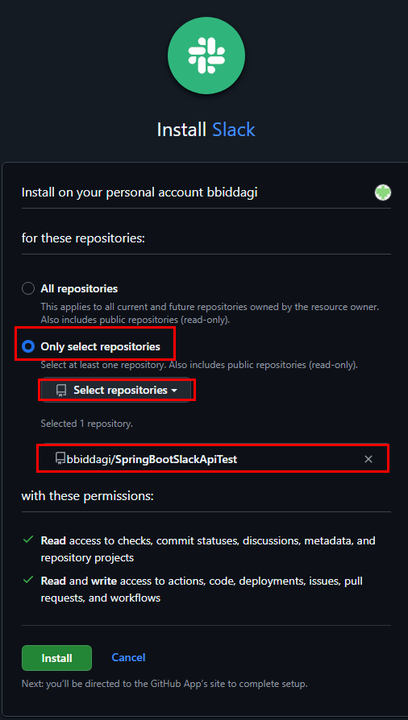Click the caret arrow on Select repositories
Viewport: 408px width, 720px height.
[174, 391]
